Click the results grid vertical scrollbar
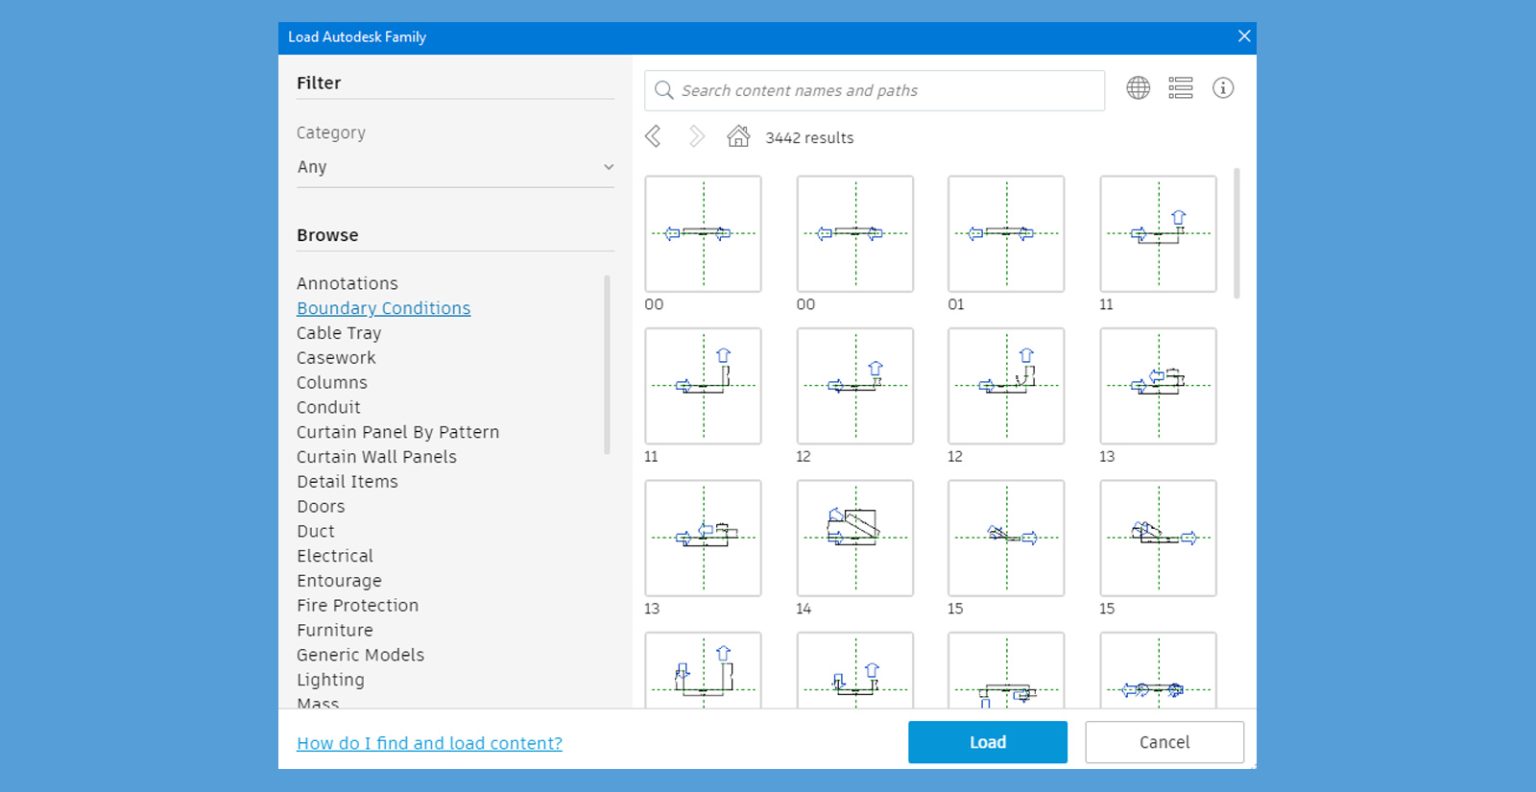Viewport: 1536px width, 792px height. (x=1237, y=234)
